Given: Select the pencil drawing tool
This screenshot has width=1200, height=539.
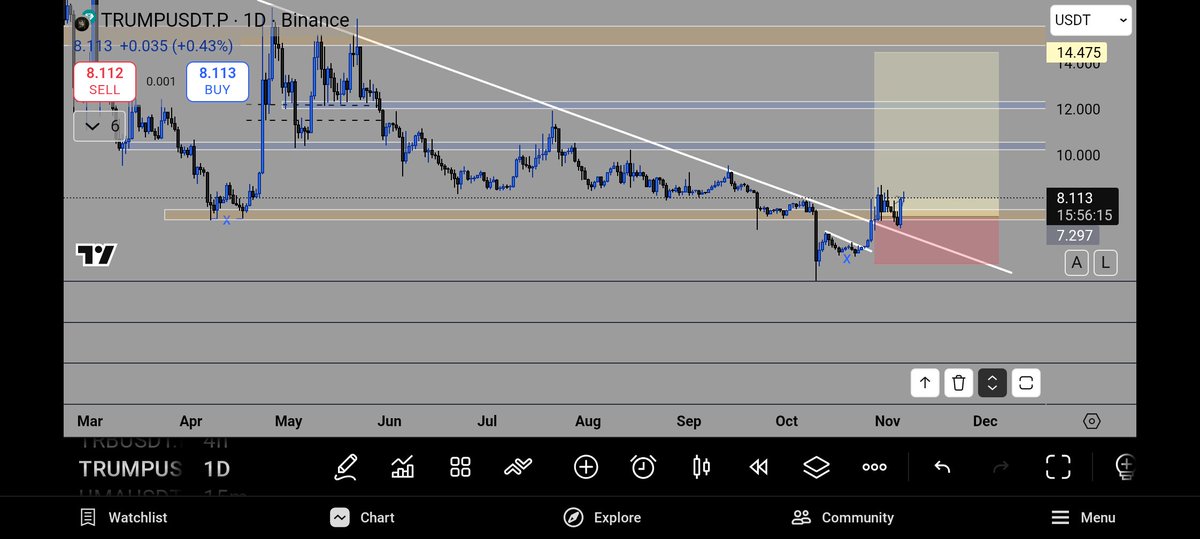Looking at the screenshot, I should (x=346, y=466).
